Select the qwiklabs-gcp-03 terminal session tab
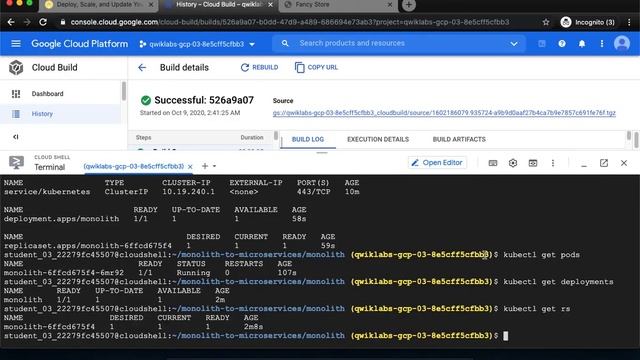This screenshot has height=360, width=640. click(133, 167)
